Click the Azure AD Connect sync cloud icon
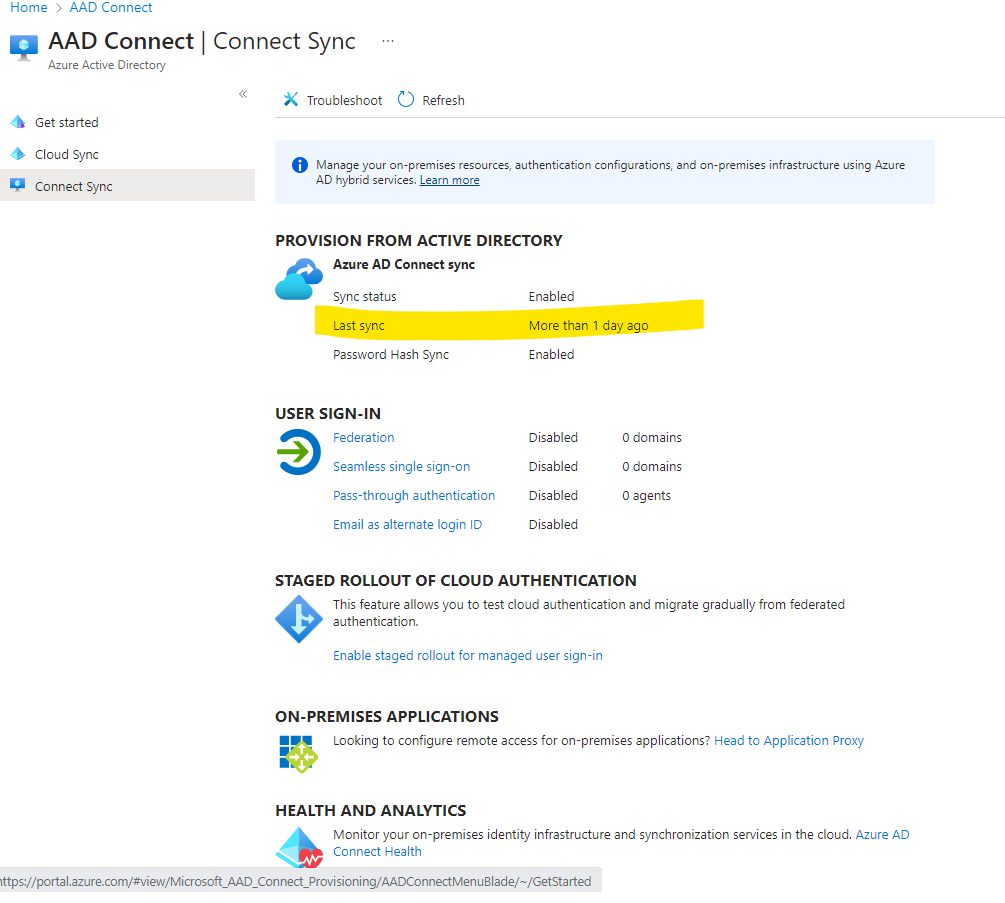This screenshot has width=1005, height=903. [299, 279]
